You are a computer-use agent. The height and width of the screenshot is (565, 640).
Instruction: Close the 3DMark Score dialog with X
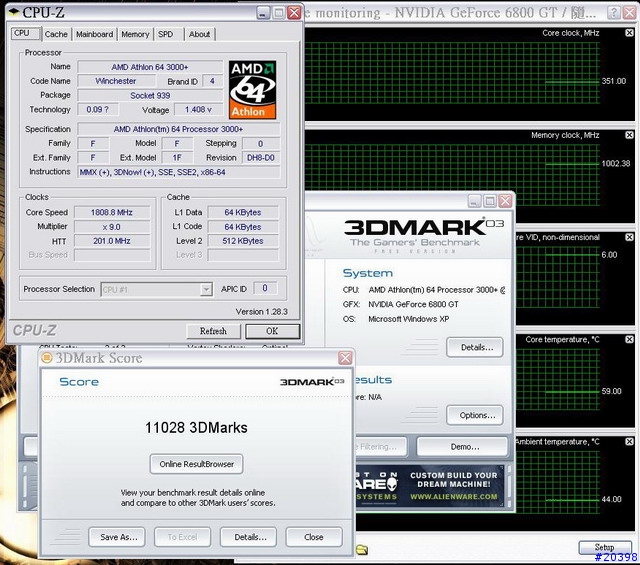(345, 358)
